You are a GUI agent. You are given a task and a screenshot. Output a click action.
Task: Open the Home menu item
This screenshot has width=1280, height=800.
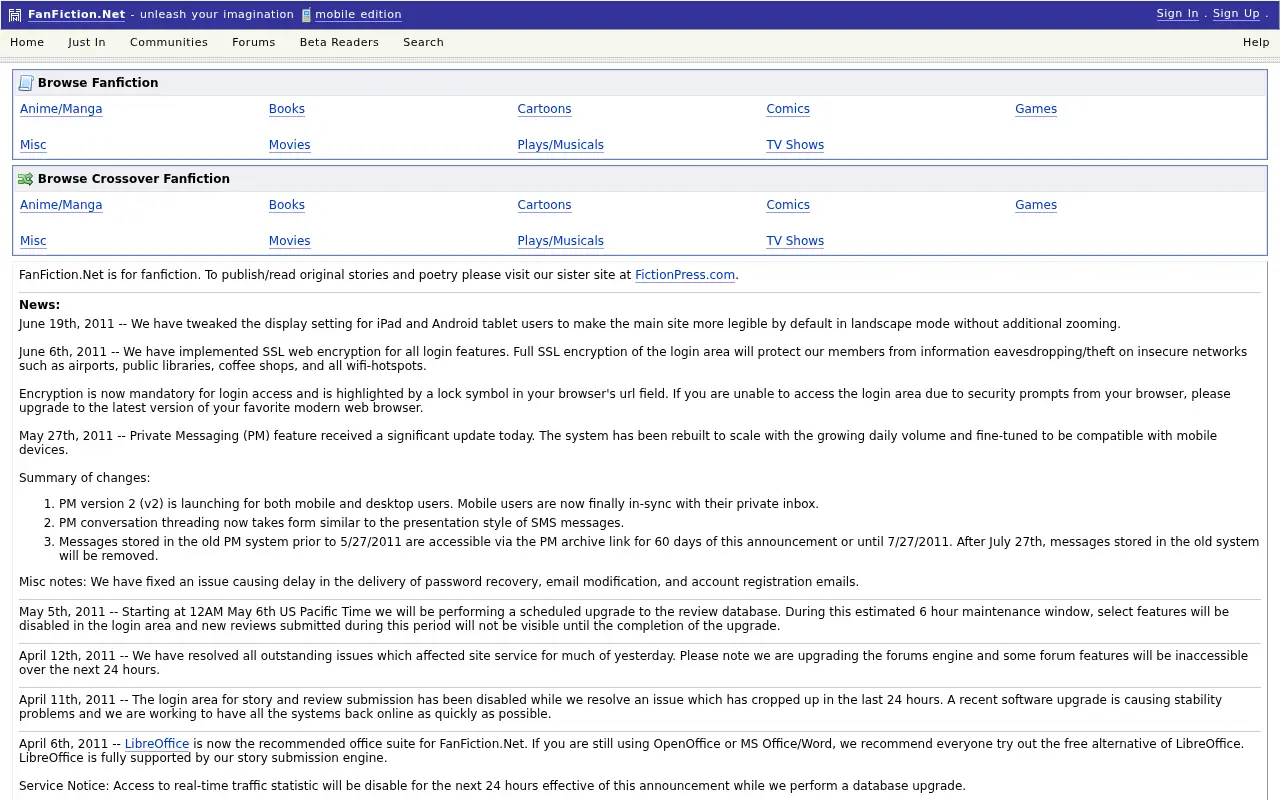pos(27,42)
